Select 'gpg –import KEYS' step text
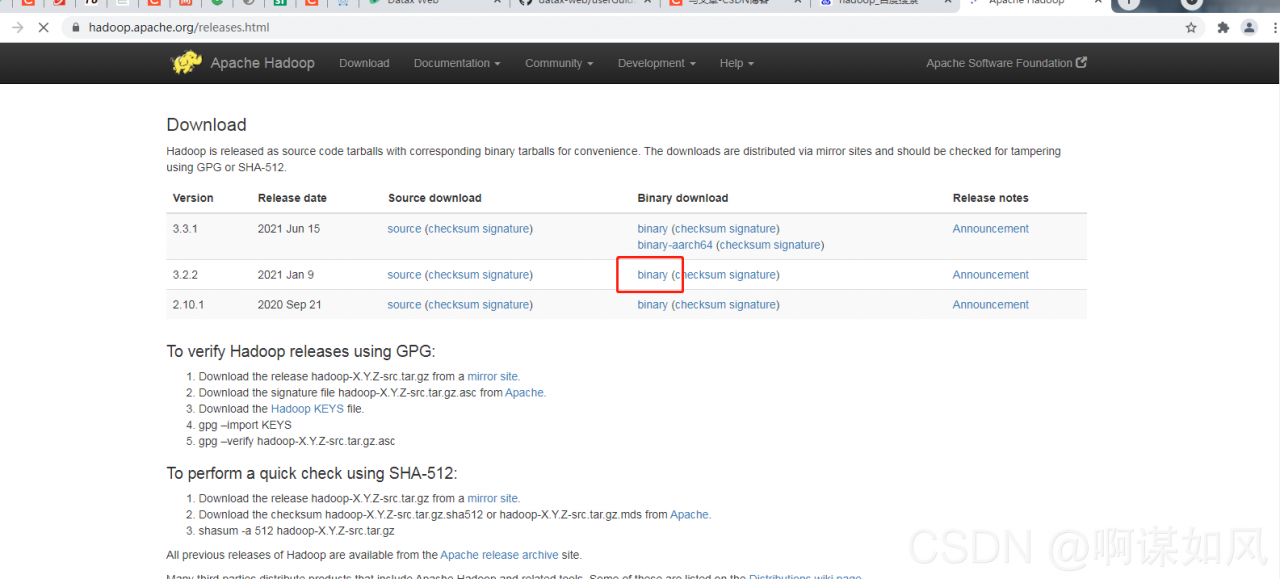Screen dimensions: 1280x579 point(245,425)
